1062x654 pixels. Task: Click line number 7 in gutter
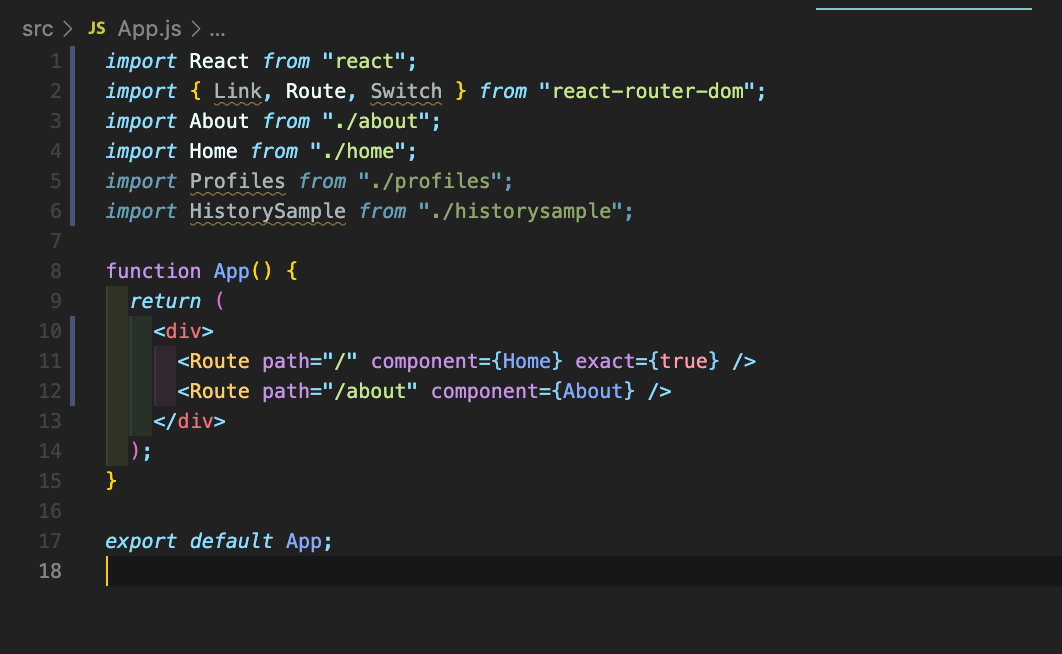pyautogui.click(x=56, y=242)
